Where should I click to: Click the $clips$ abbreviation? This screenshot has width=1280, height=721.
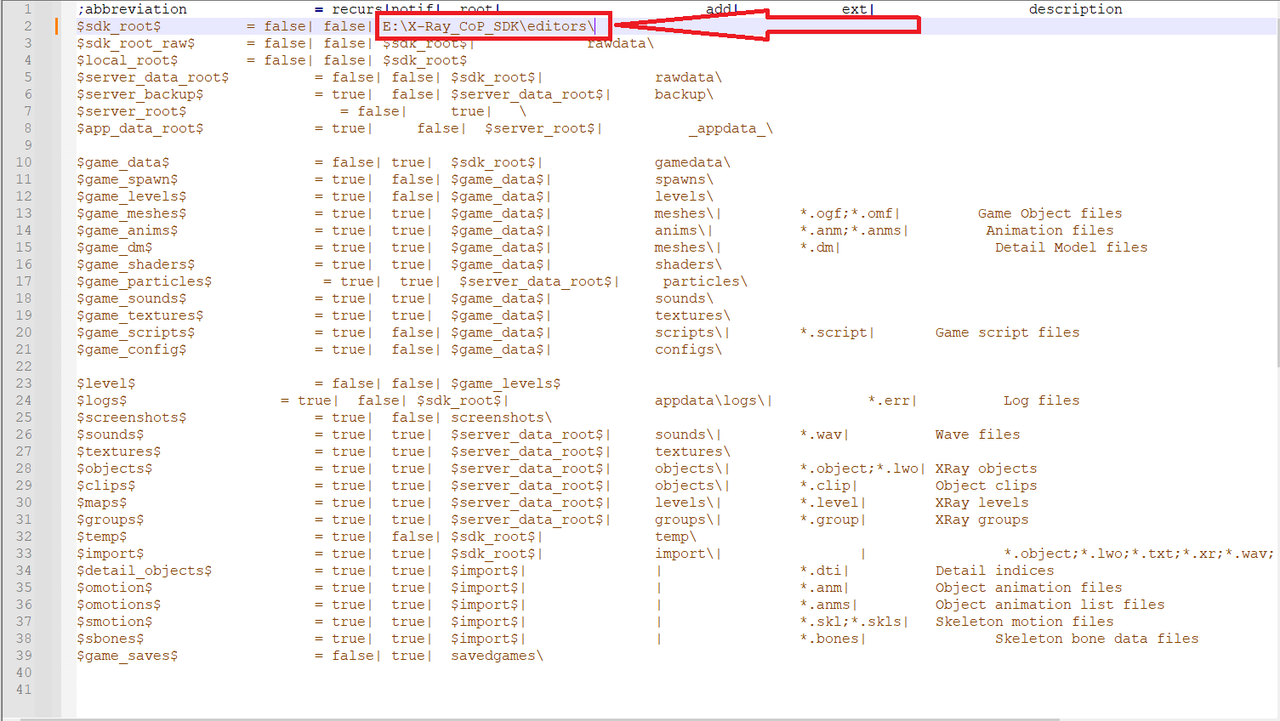[106, 485]
